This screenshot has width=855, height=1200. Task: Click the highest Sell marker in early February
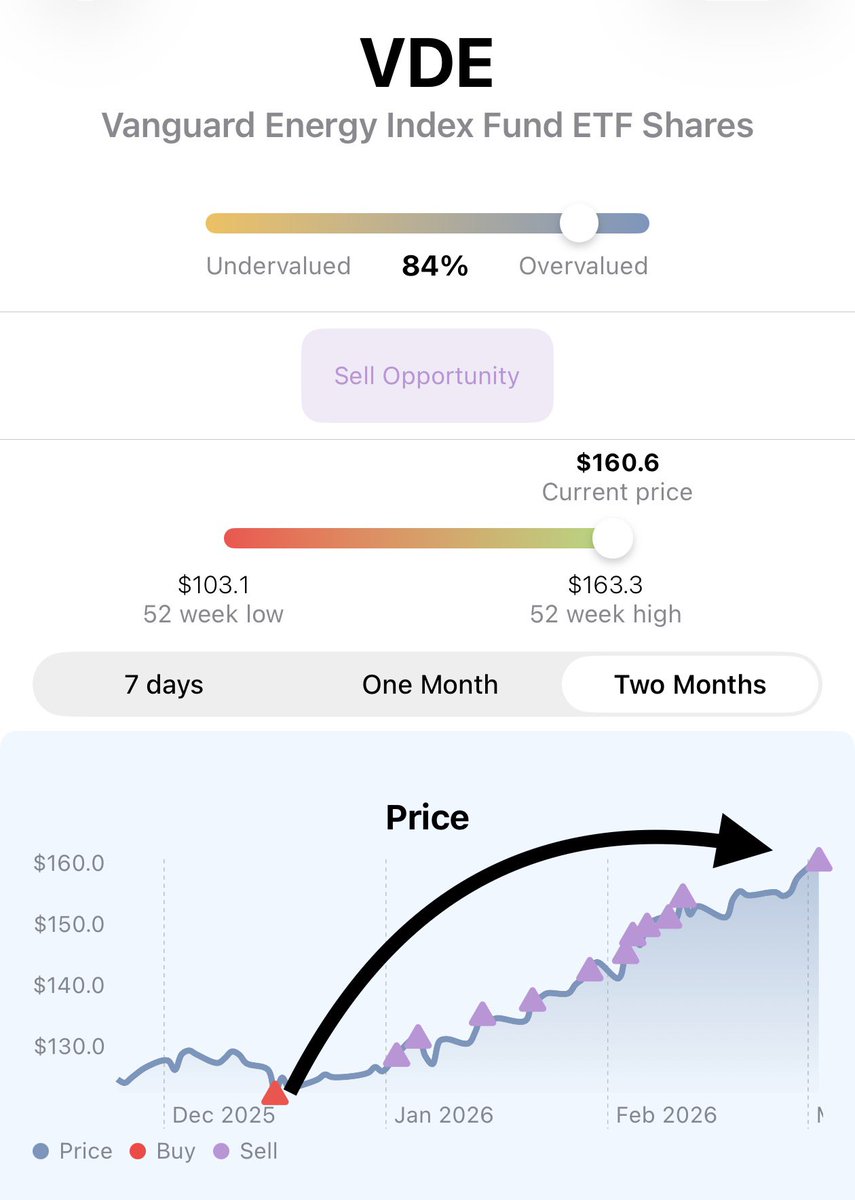point(683,895)
